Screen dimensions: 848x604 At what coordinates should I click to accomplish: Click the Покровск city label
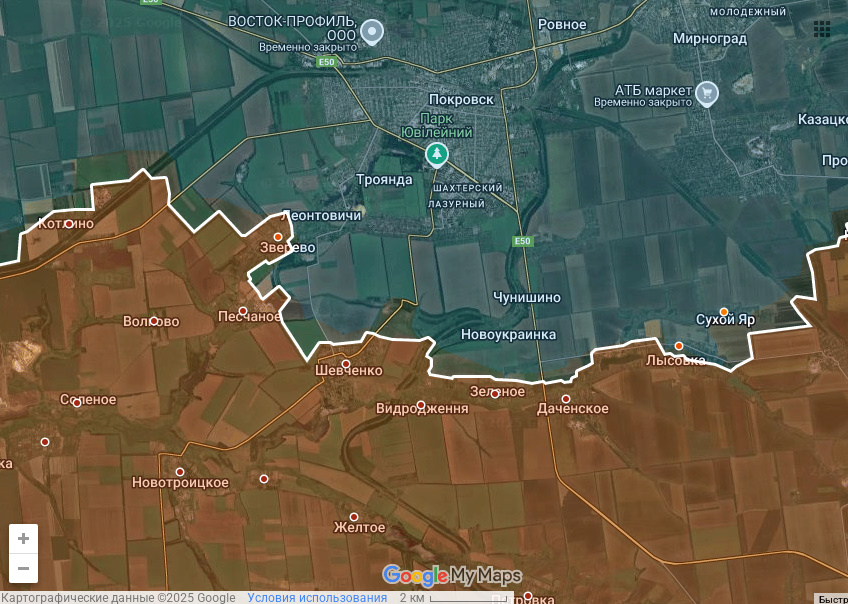(461, 99)
